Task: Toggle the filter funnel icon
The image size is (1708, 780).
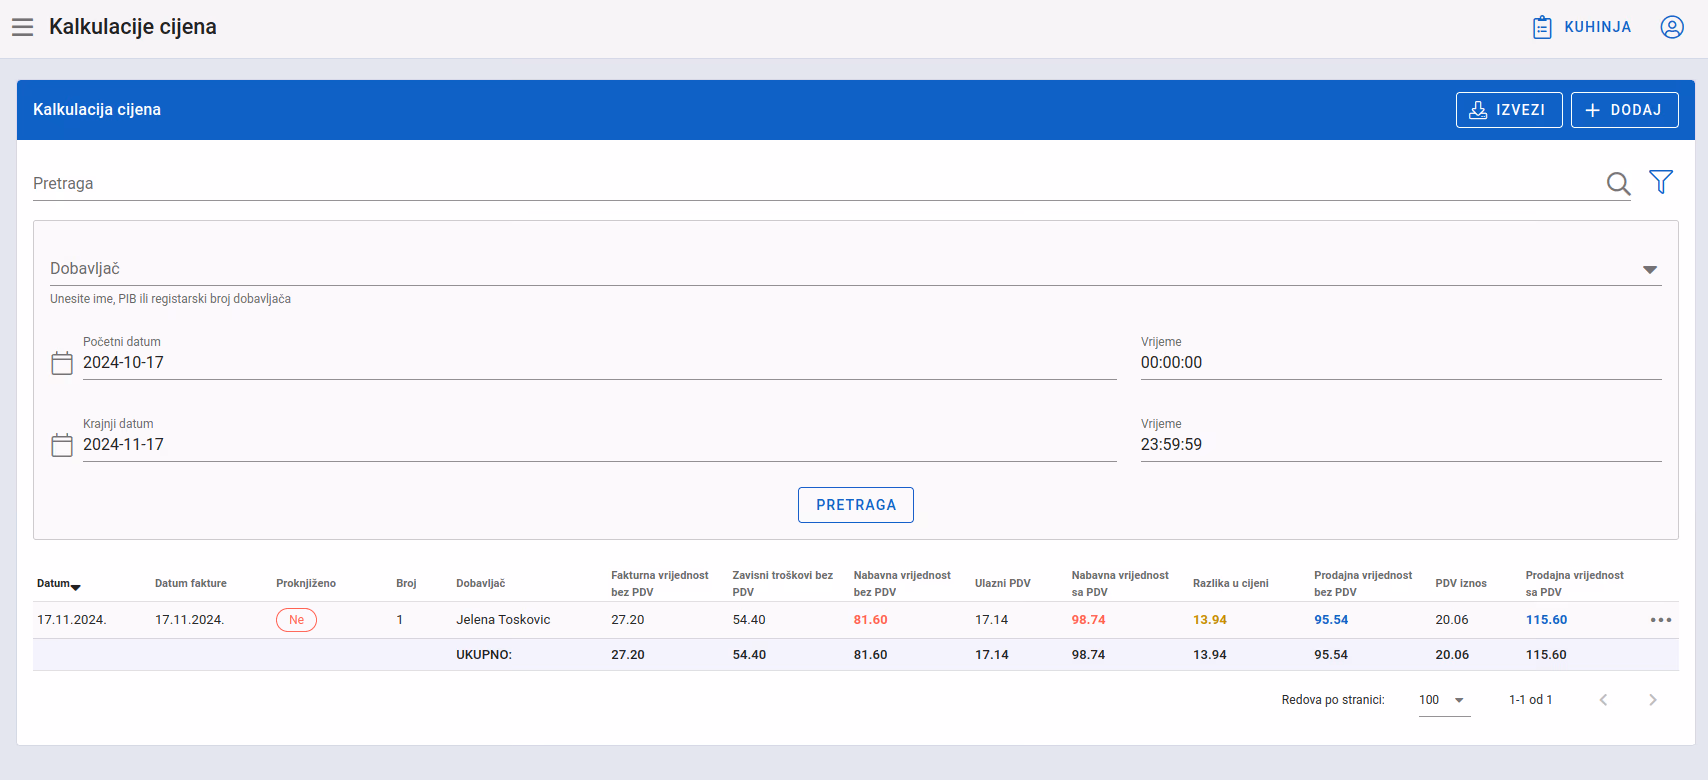Action: point(1661,181)
